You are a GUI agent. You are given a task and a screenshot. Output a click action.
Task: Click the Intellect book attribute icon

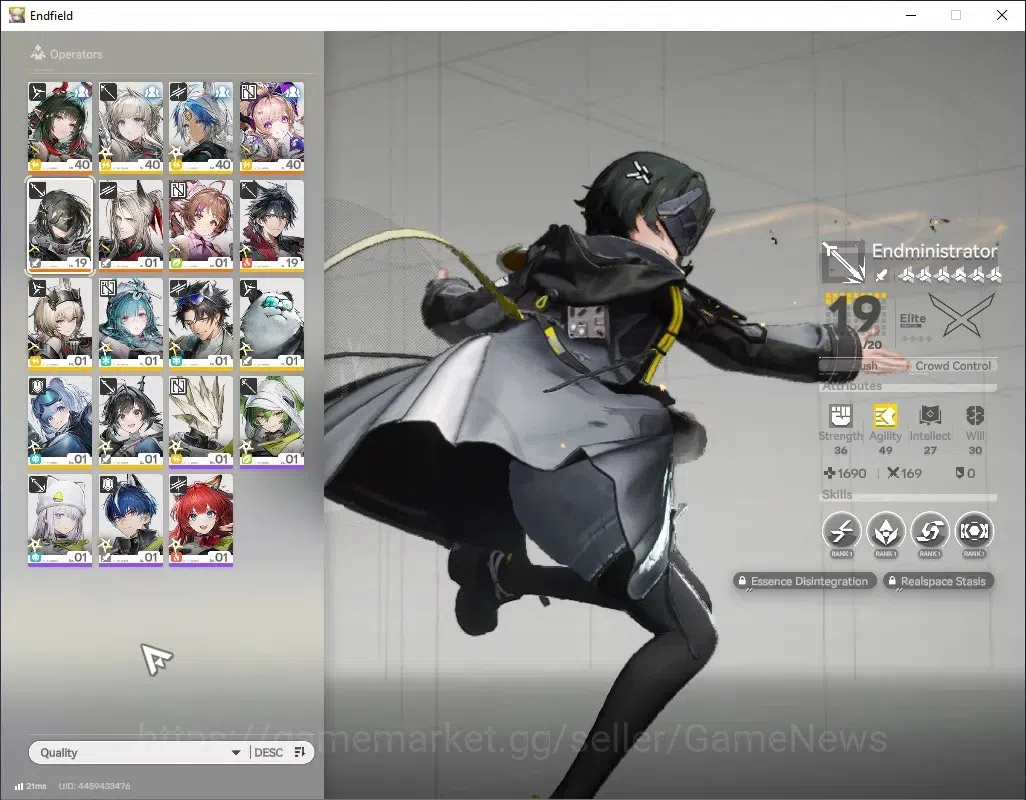point(930,415)
